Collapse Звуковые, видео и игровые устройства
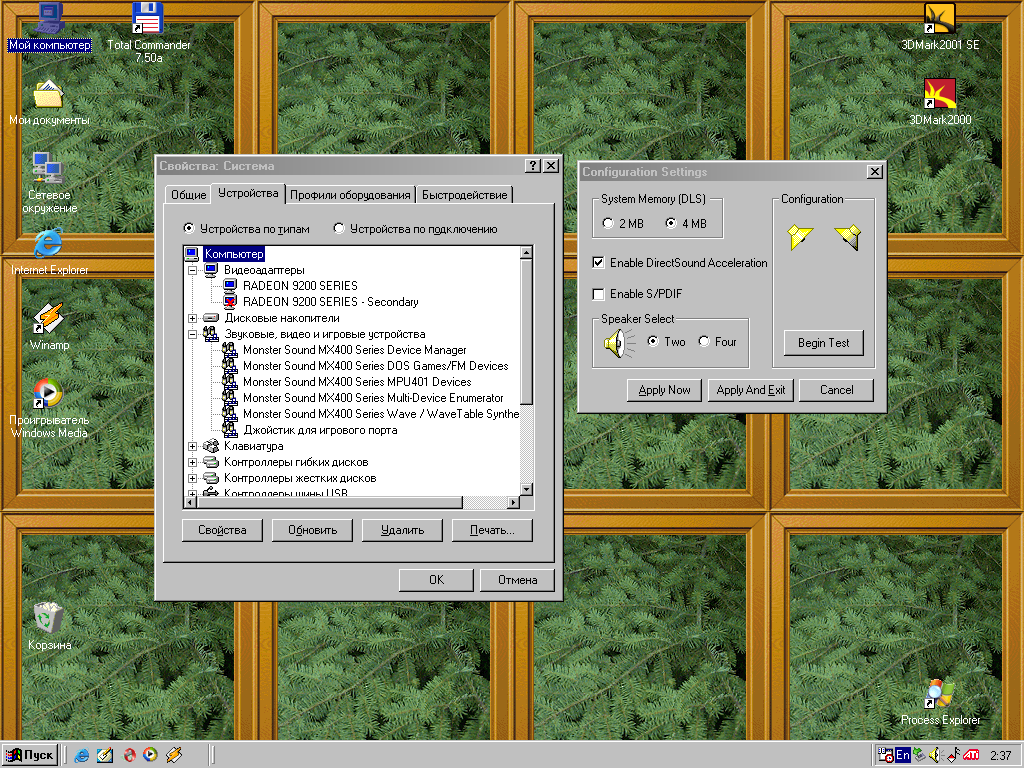 (194, 333)
